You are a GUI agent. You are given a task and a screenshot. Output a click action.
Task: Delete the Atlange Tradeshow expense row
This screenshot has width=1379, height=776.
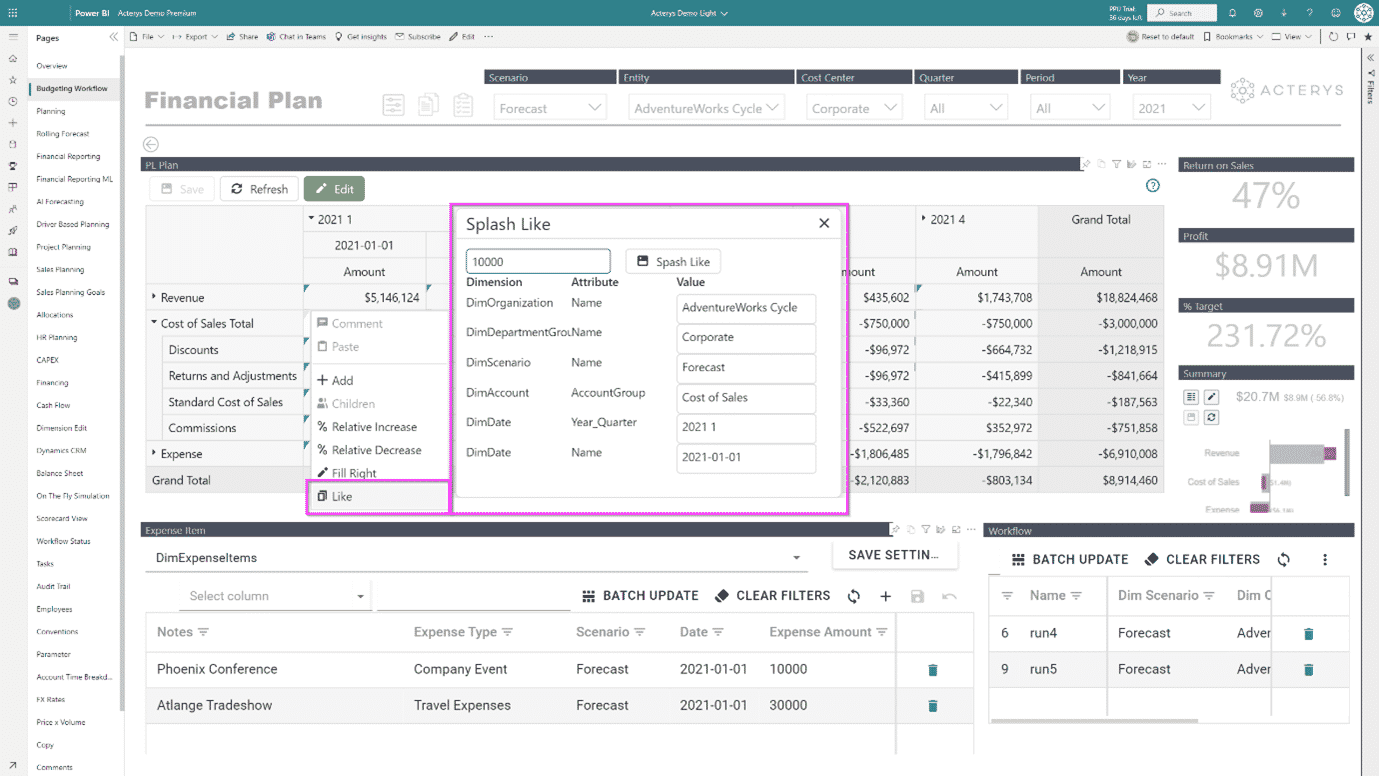click(933, 706)
